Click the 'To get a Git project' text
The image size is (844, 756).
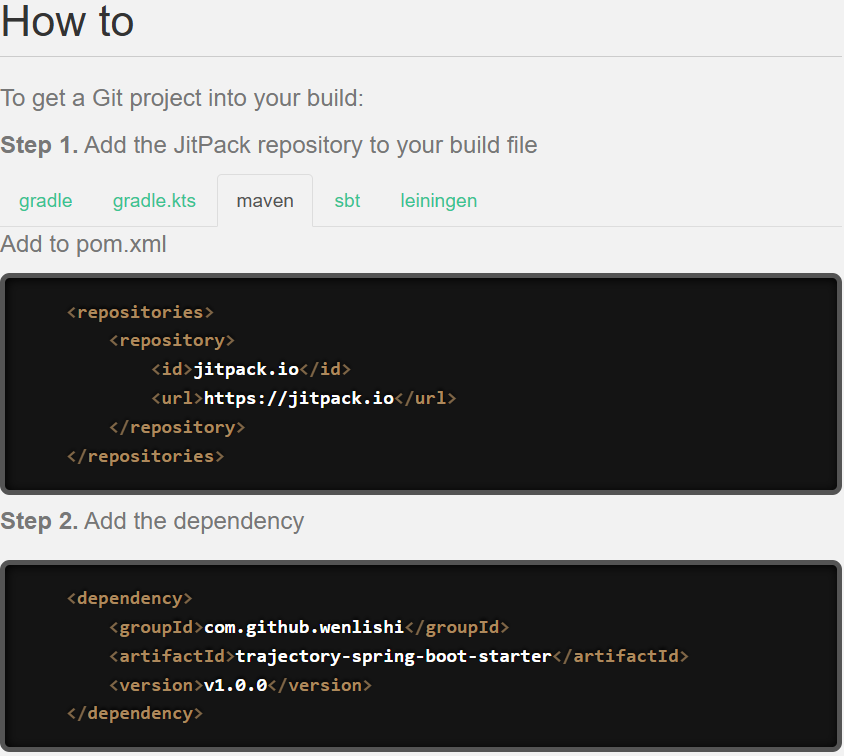point(182,98)
